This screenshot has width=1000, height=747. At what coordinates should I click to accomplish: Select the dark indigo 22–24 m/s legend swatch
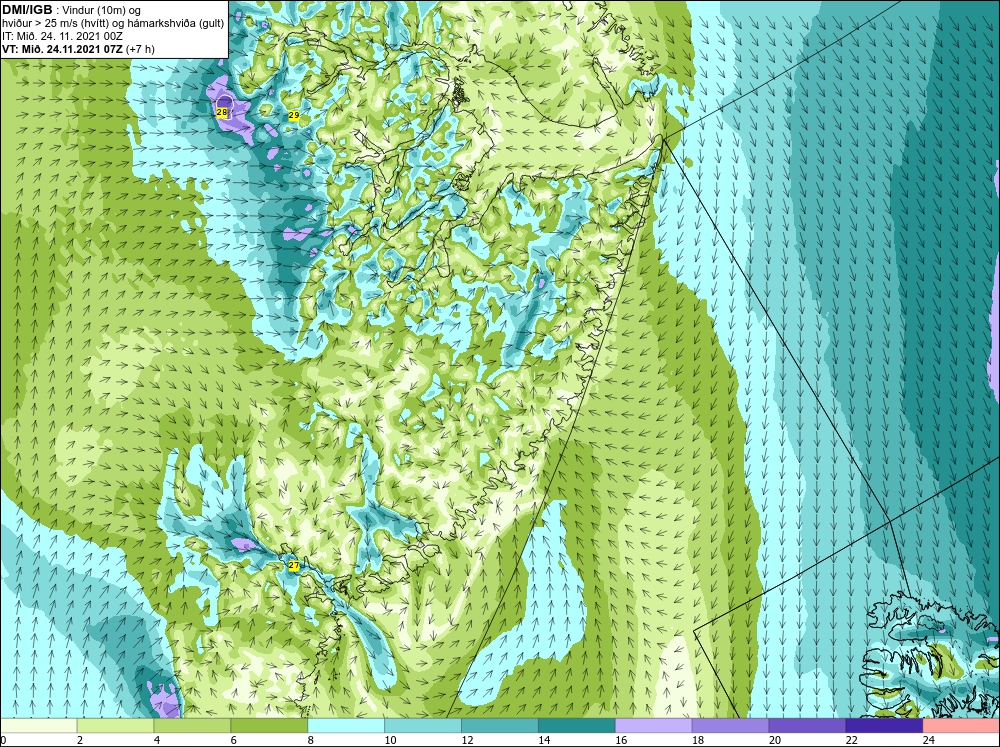click(x=884, y=725)
